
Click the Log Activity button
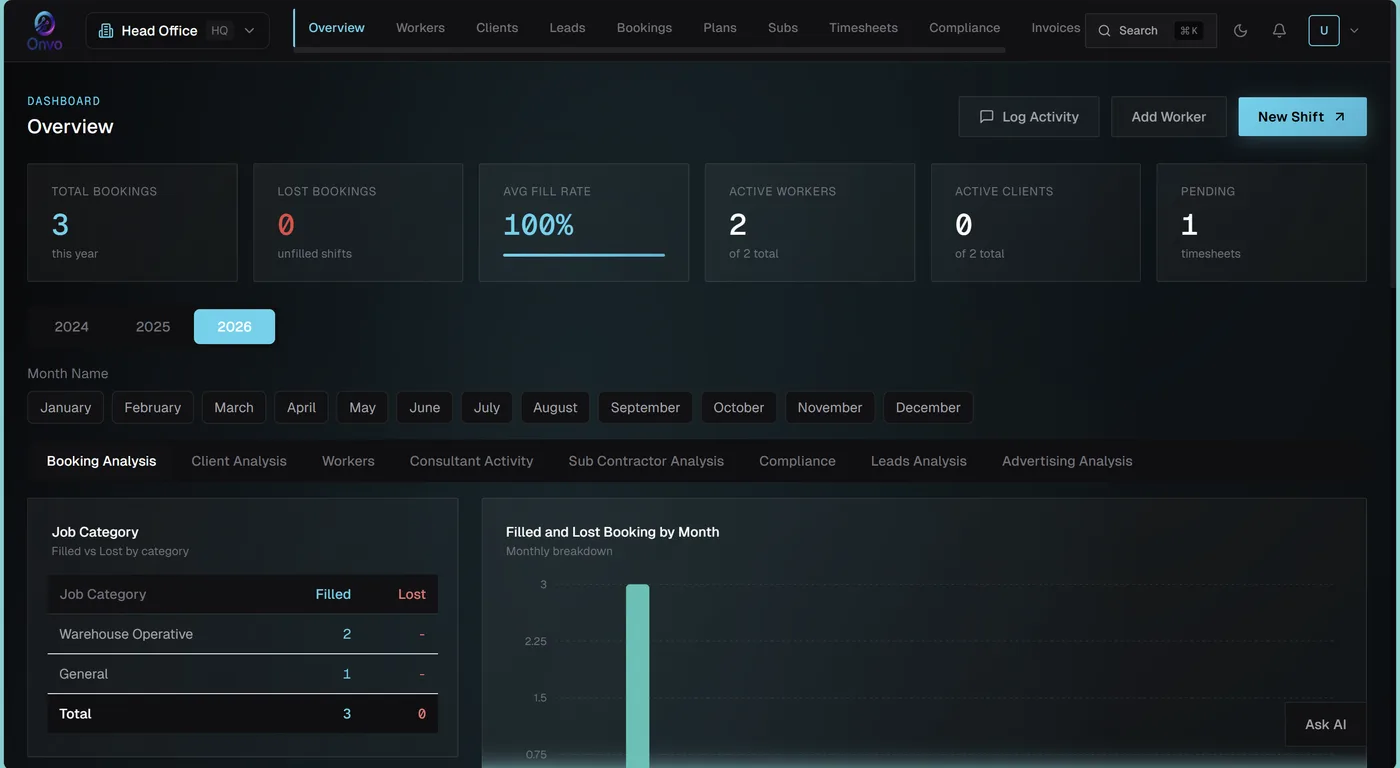tap(1029, 117)
